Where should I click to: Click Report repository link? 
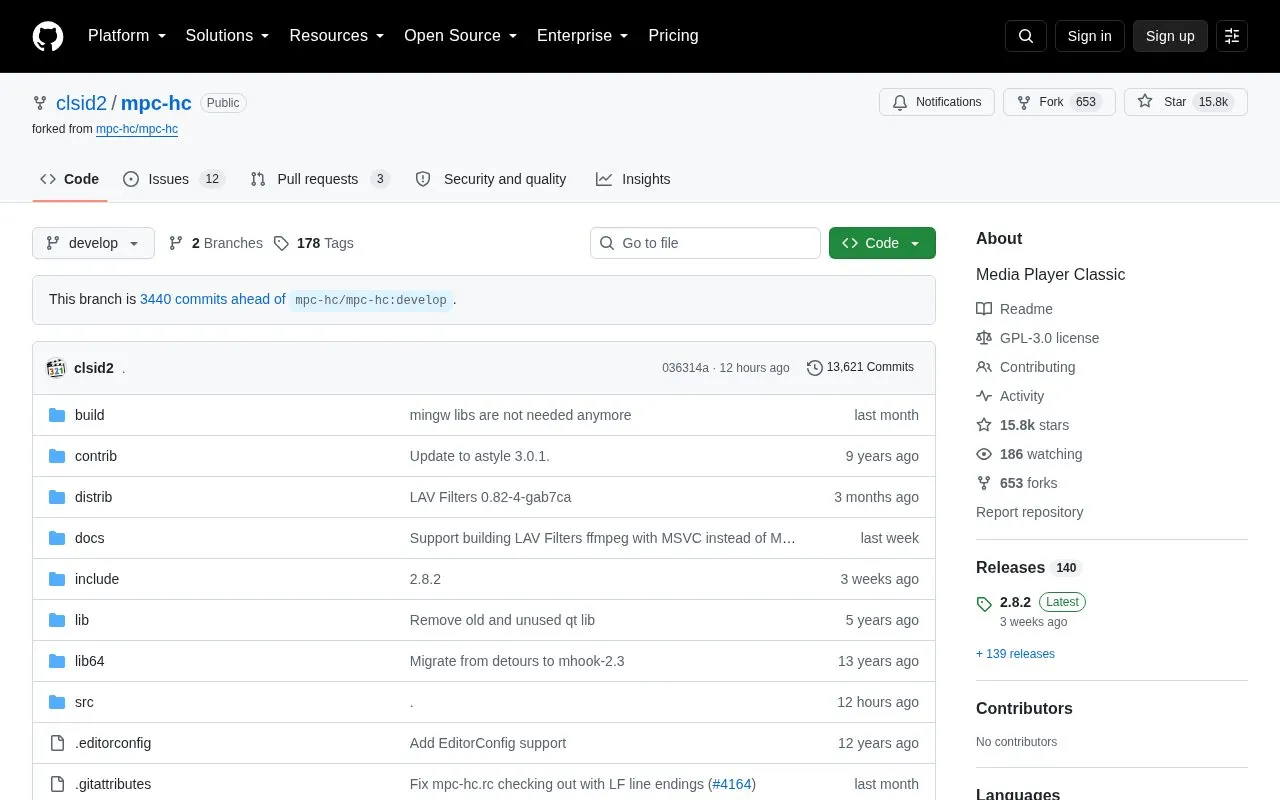point(1029,512)
